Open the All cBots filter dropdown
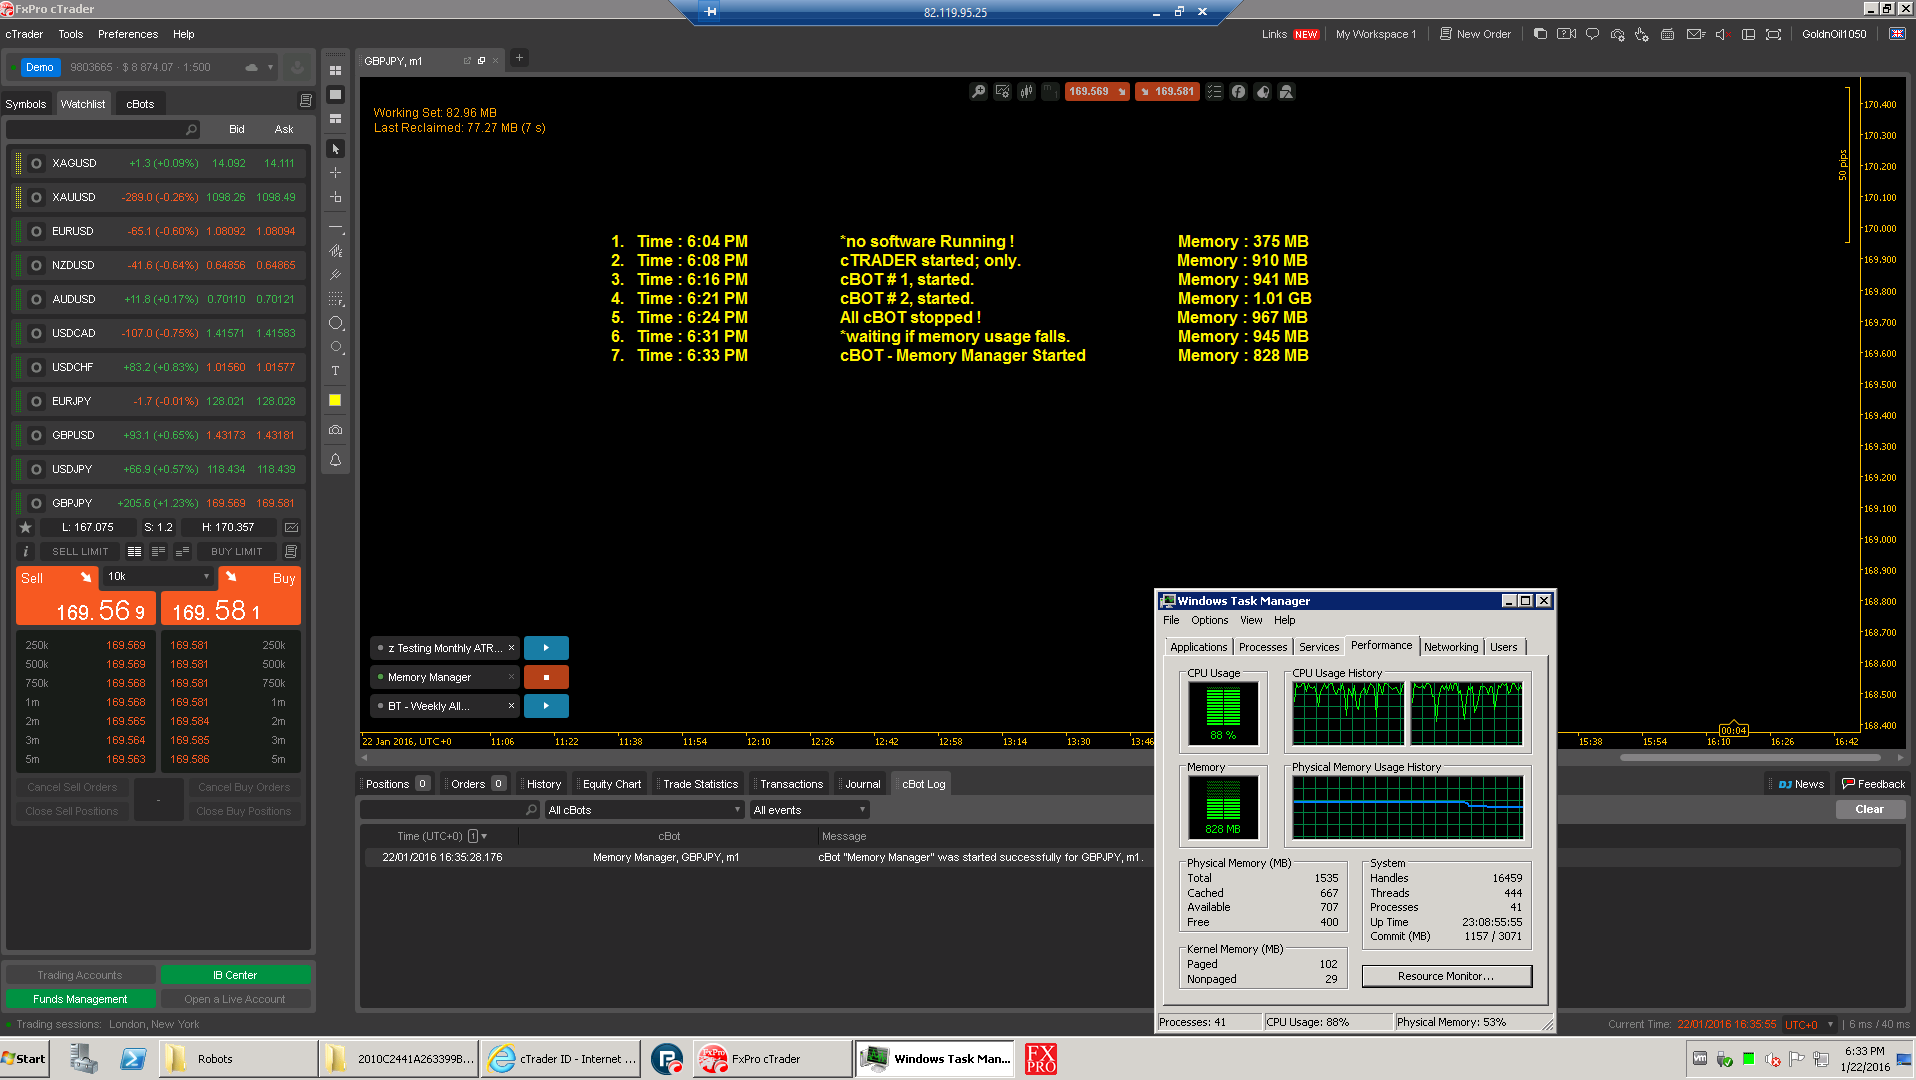The width and height of the screenshot is (1916, 1080). [x=645, y=811]
